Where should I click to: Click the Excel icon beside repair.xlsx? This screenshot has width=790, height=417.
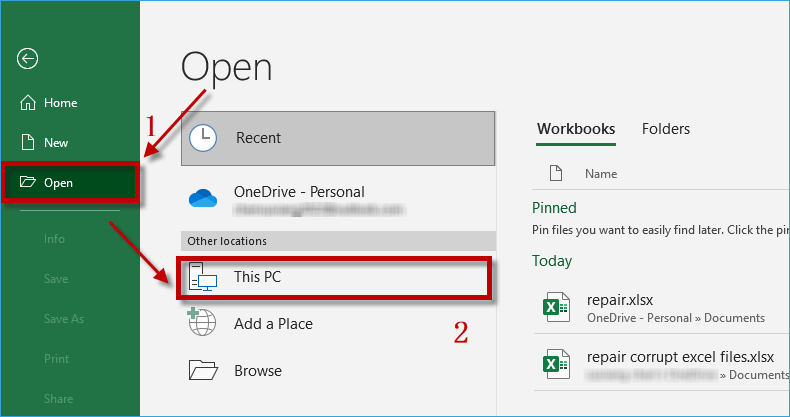click(x=556, y=307)
